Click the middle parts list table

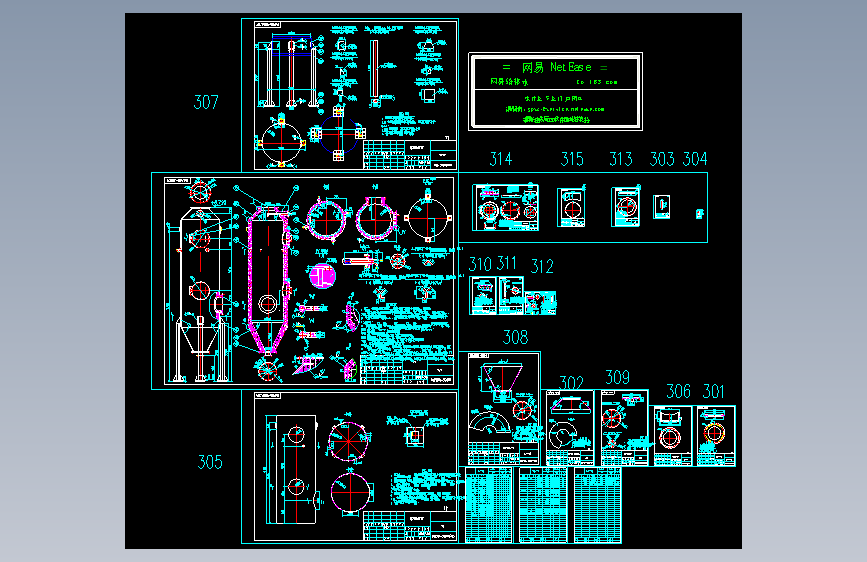[x=543, y=505]
